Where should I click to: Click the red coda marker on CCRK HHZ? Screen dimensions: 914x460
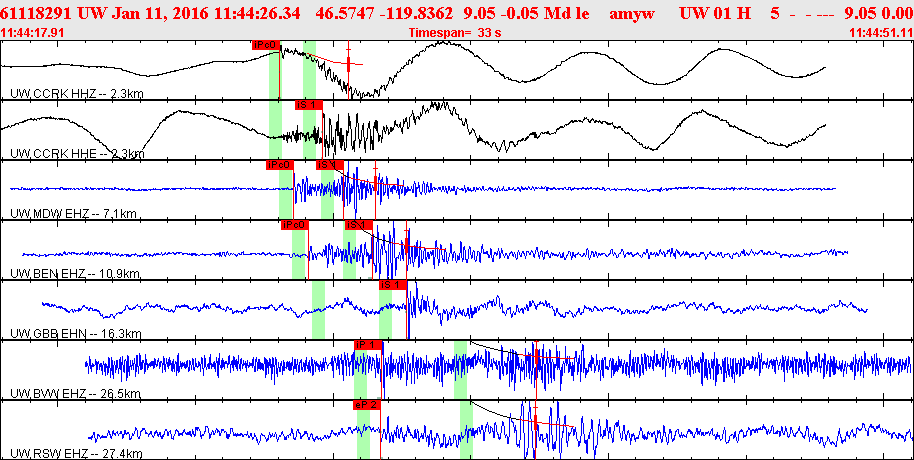click(349, 63)
